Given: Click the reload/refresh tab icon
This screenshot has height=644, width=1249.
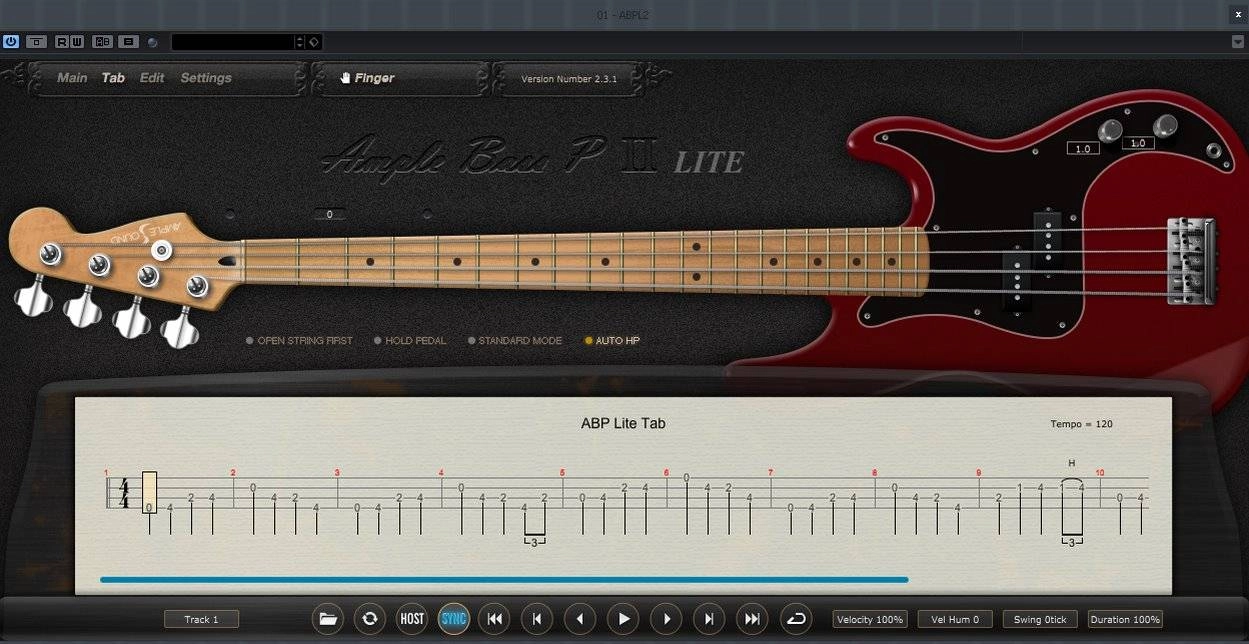Looking at the screenshot, I should pyautogui.click(x=369, y=619).
